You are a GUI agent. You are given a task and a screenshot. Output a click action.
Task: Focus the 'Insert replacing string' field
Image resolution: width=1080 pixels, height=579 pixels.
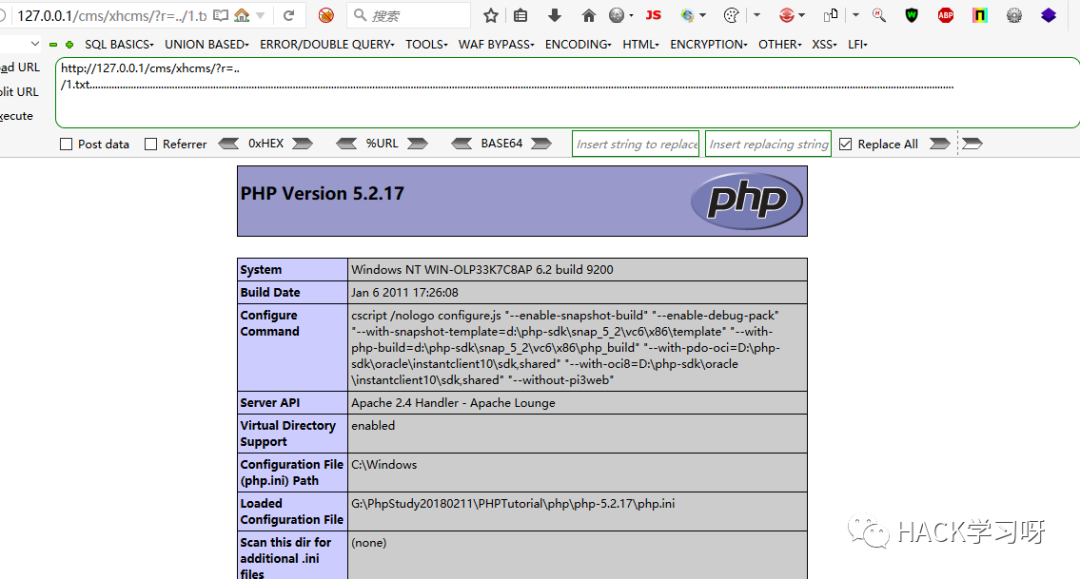pos(768,144)
